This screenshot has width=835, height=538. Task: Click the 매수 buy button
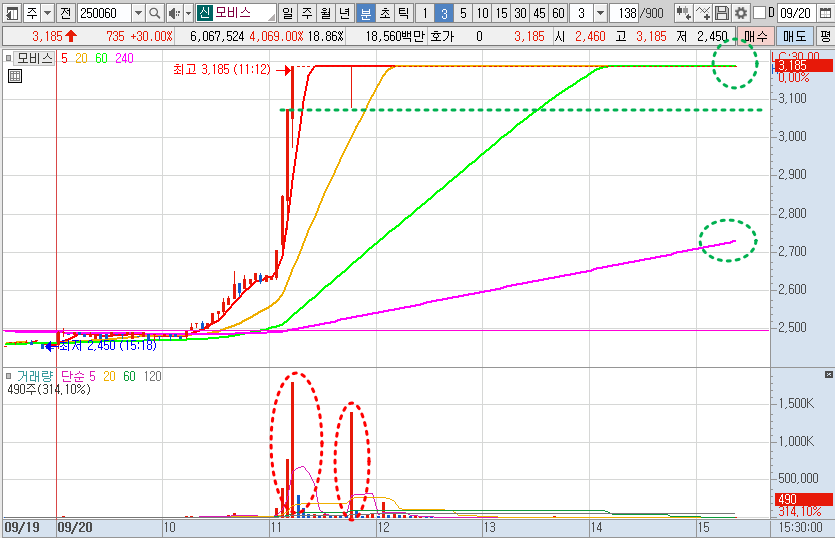[756, 36]
